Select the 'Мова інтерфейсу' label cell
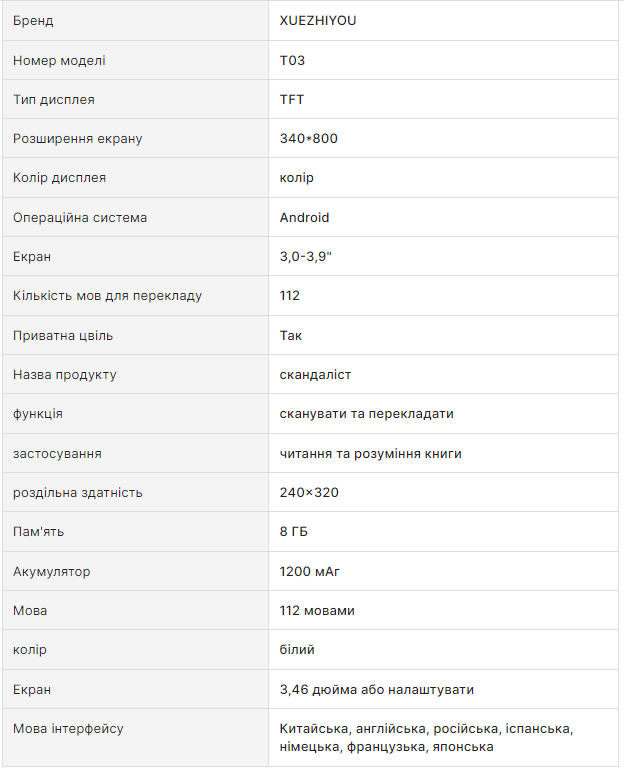The width and height of the screenshot is (624, 771). pos(68,728)
